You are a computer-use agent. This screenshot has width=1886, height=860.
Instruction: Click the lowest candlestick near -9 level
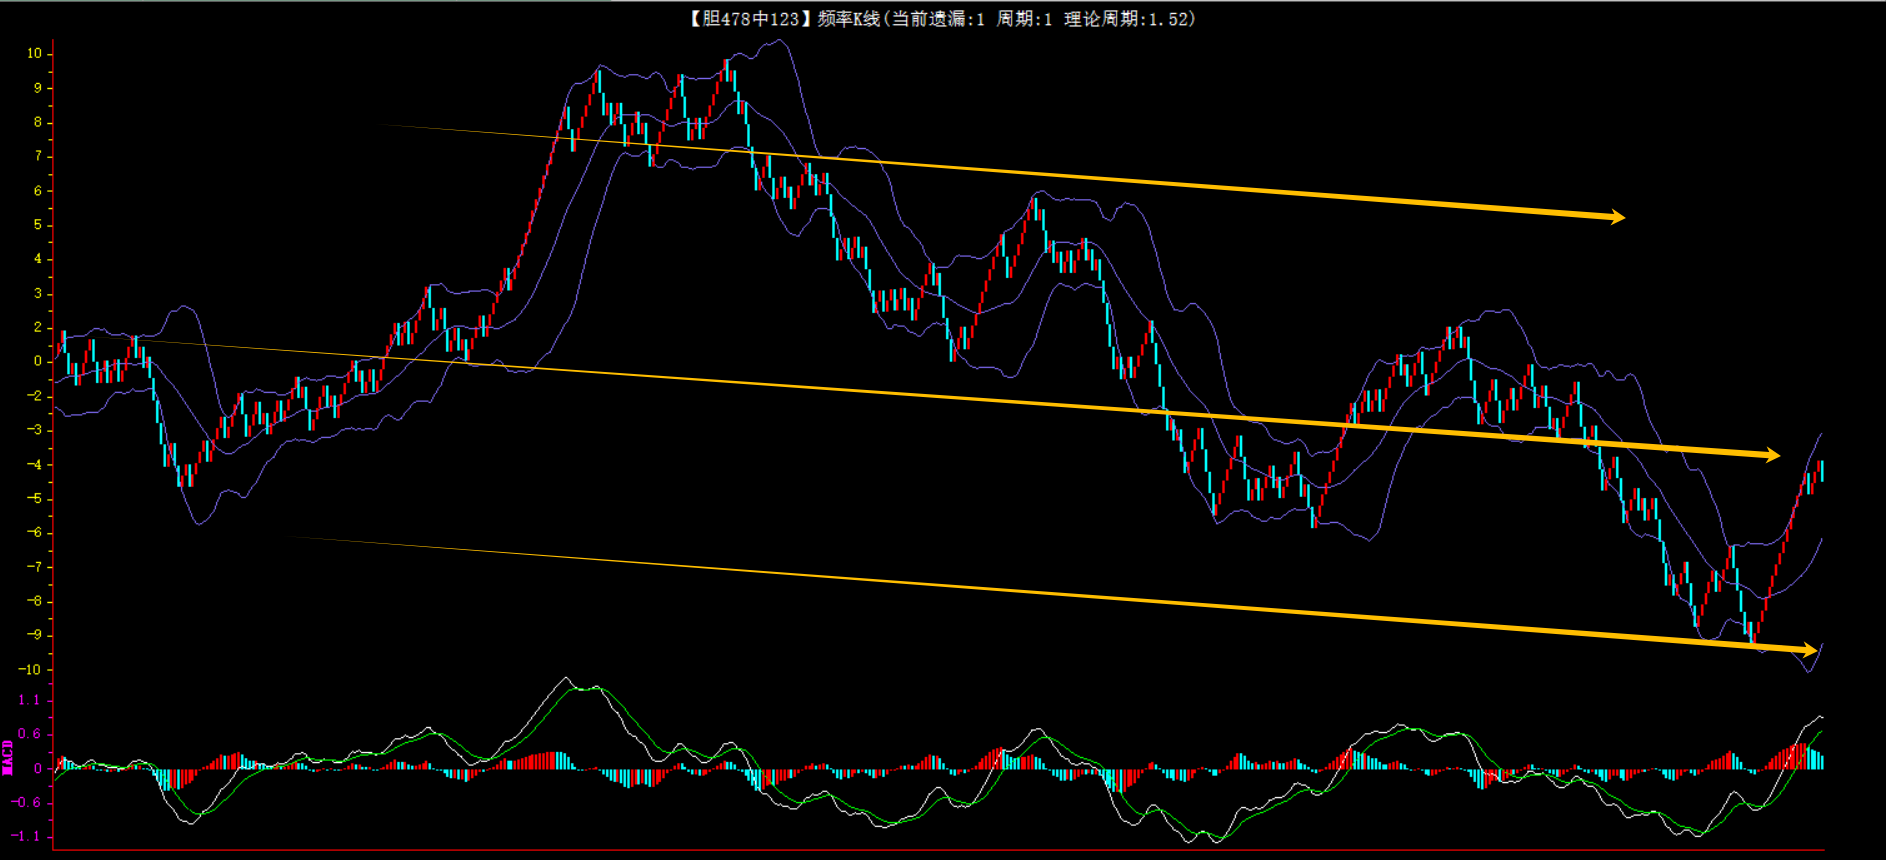(x=1751, y=630)
